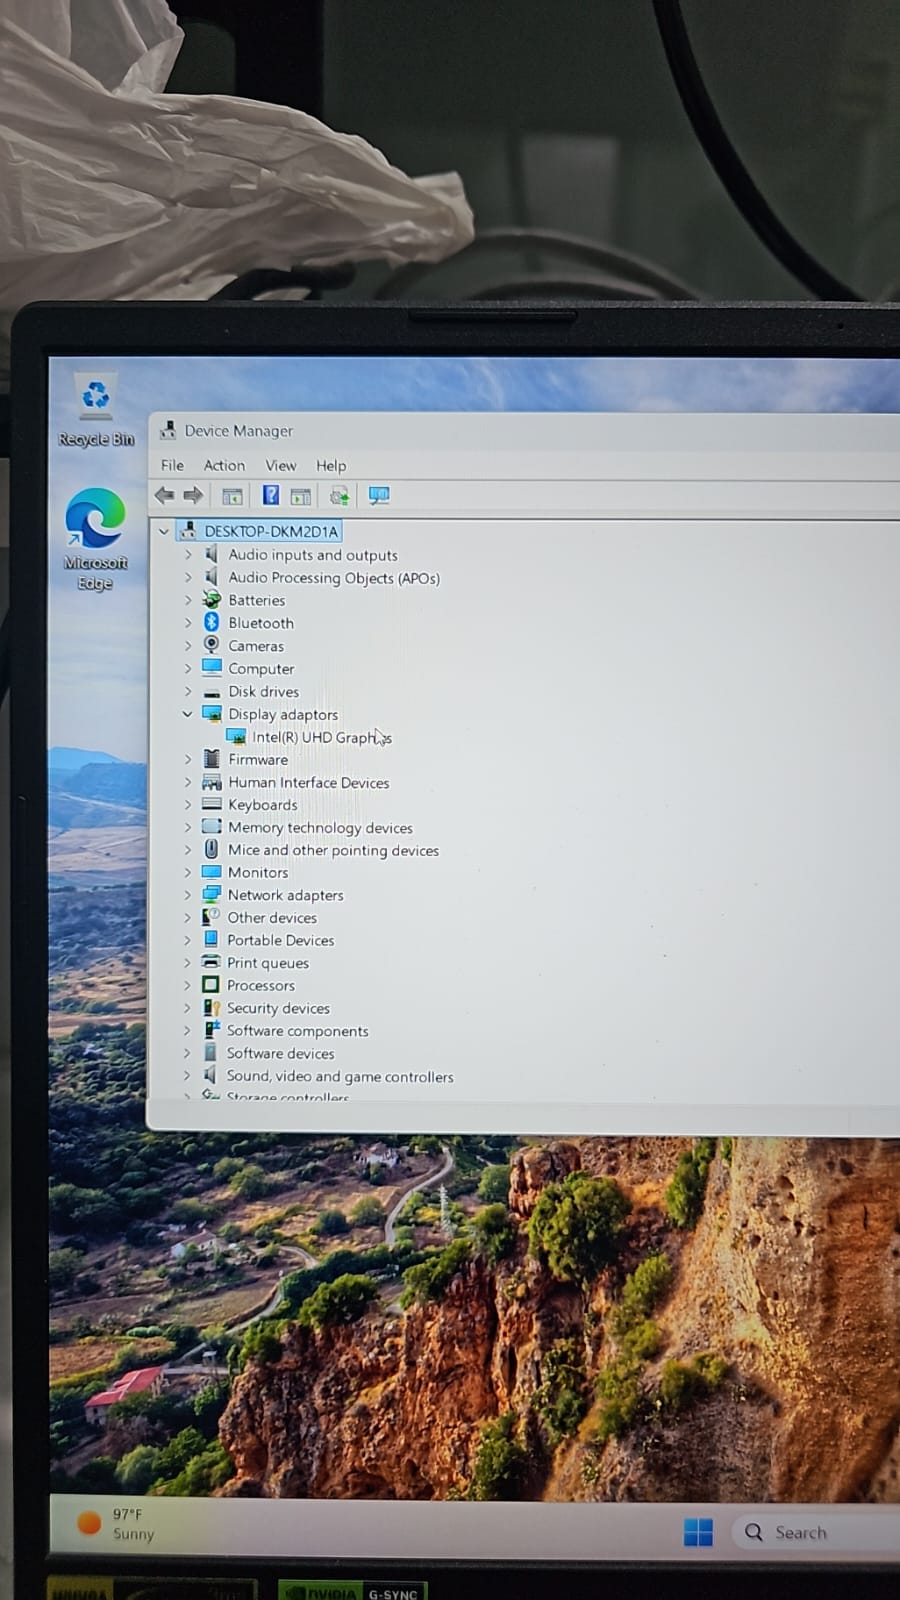Toggle the Show/Hide Console Tree toolbar icon
900x1600 pixels.
coord(232,496)
